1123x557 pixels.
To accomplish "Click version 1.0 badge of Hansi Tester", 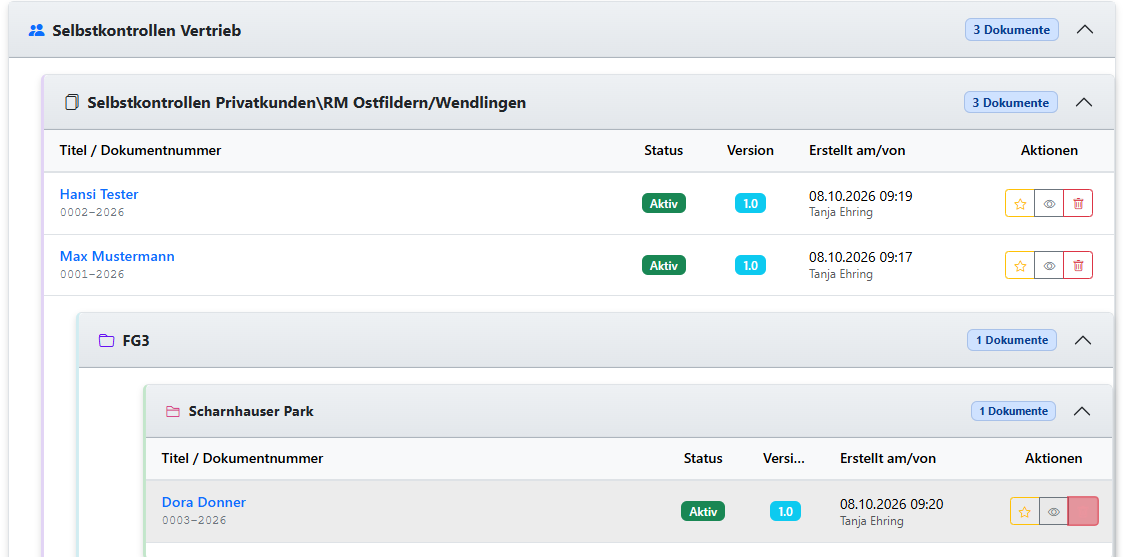I will [x=750, y=203].
